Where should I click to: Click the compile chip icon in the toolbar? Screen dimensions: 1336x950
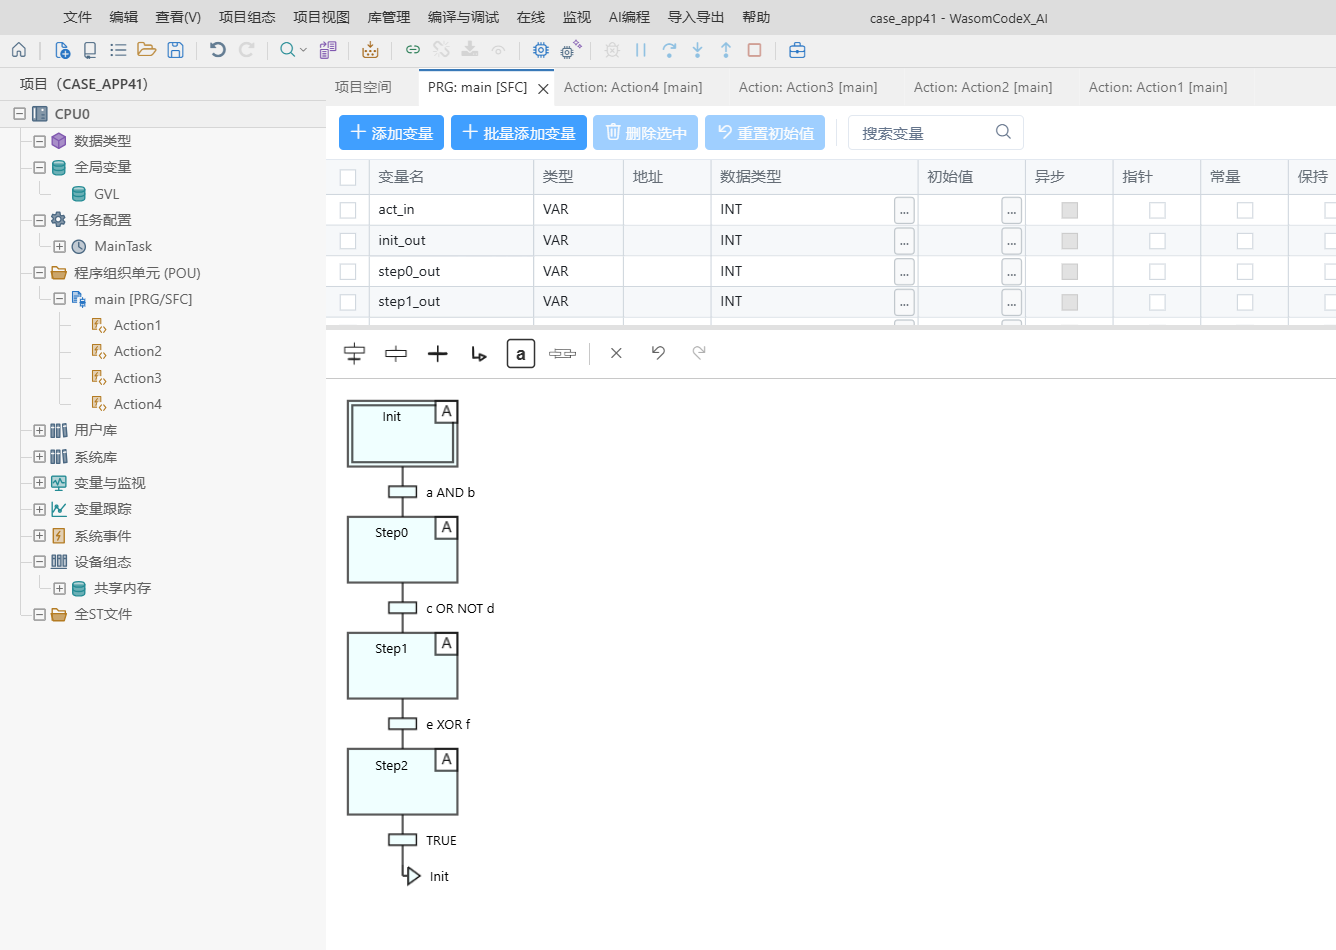pos(541,50)
